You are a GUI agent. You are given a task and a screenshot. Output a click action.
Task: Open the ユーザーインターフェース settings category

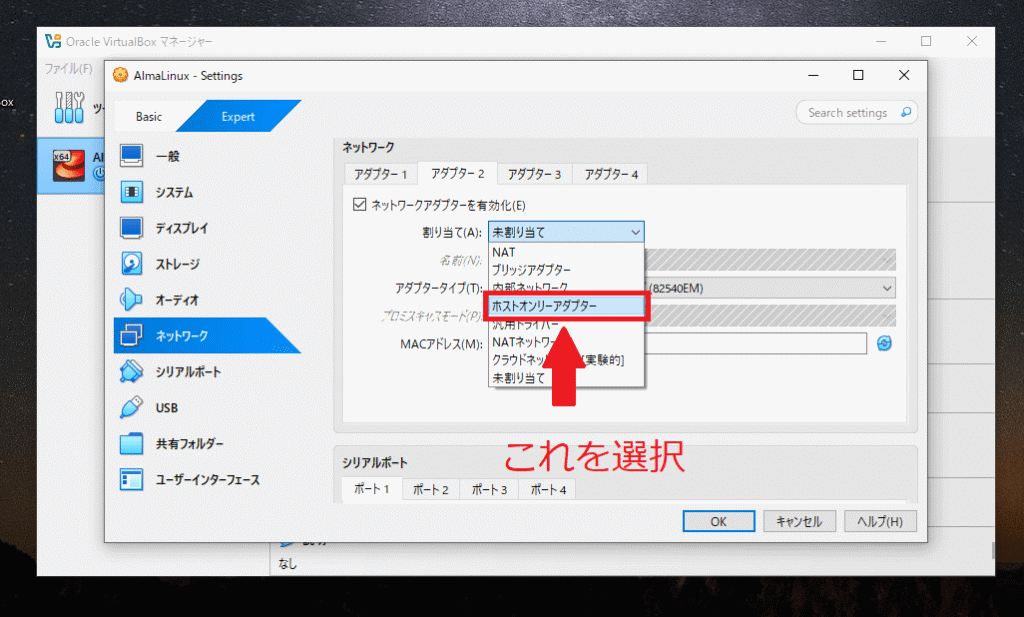point(206,479)
